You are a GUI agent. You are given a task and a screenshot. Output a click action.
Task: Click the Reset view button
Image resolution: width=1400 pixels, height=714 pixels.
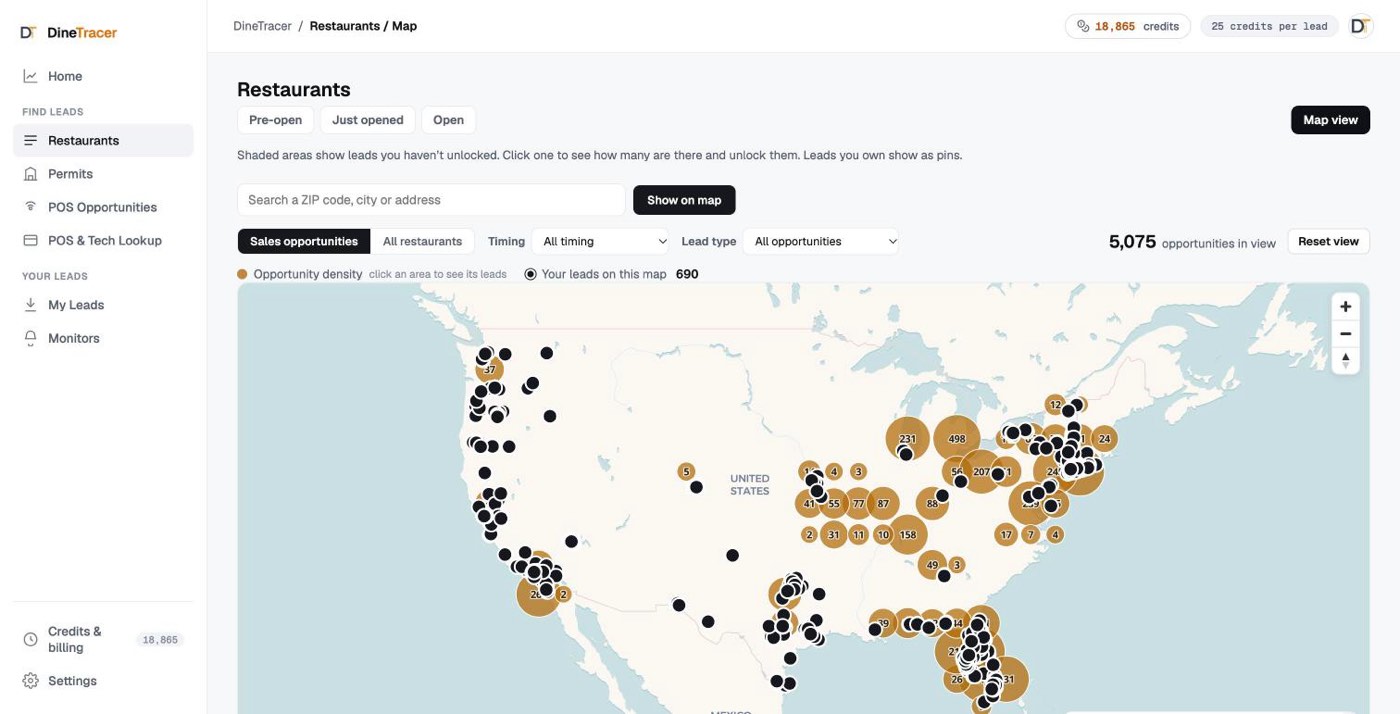[1328, 241]
